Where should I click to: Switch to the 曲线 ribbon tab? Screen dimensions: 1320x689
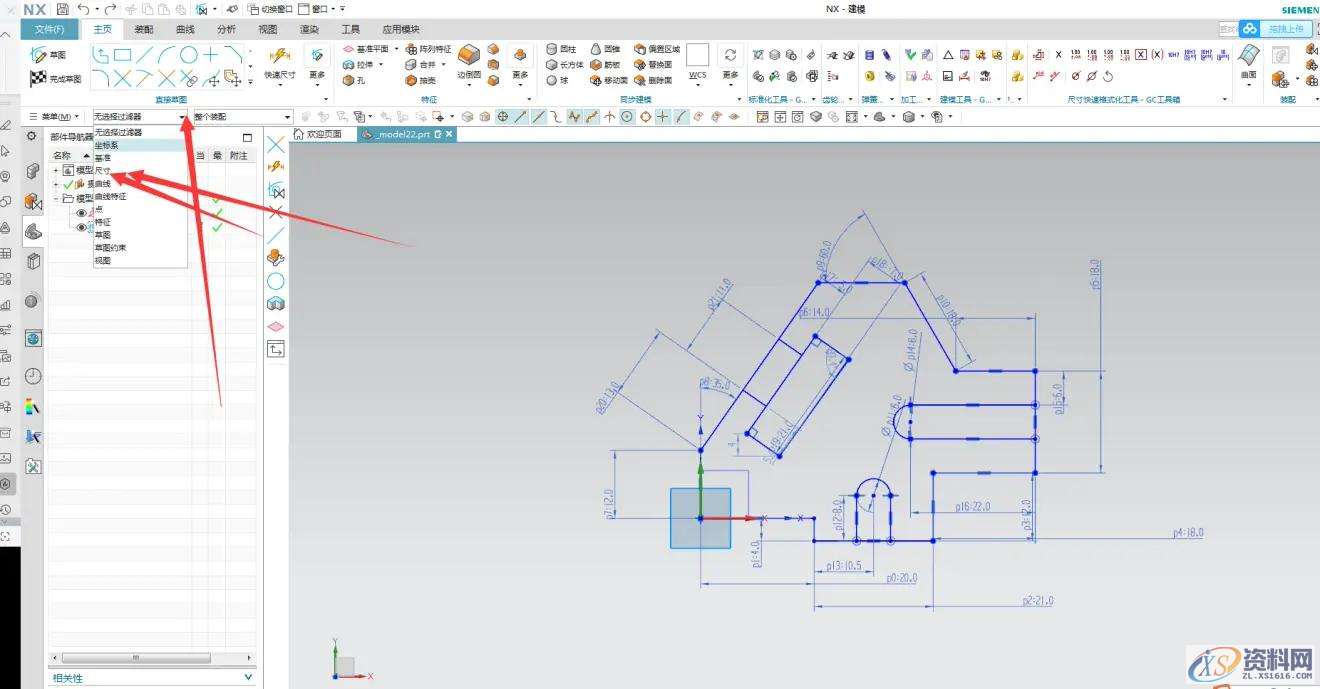coord(185,30)
